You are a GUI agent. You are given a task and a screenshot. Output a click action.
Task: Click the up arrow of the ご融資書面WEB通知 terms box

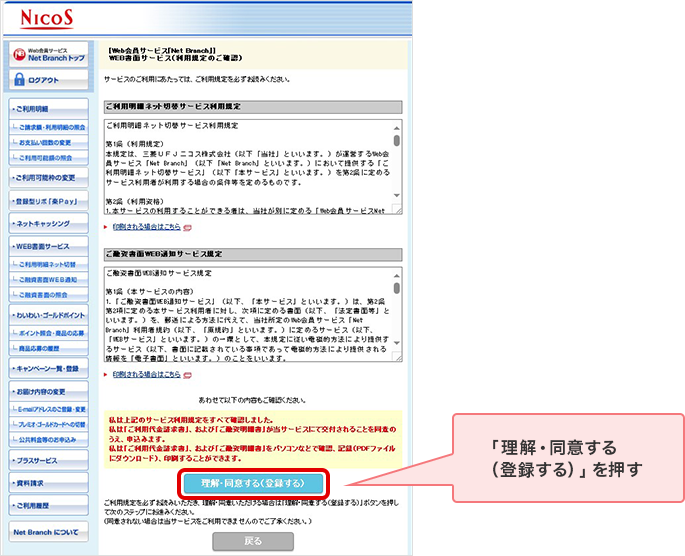(x=396, y=276)
